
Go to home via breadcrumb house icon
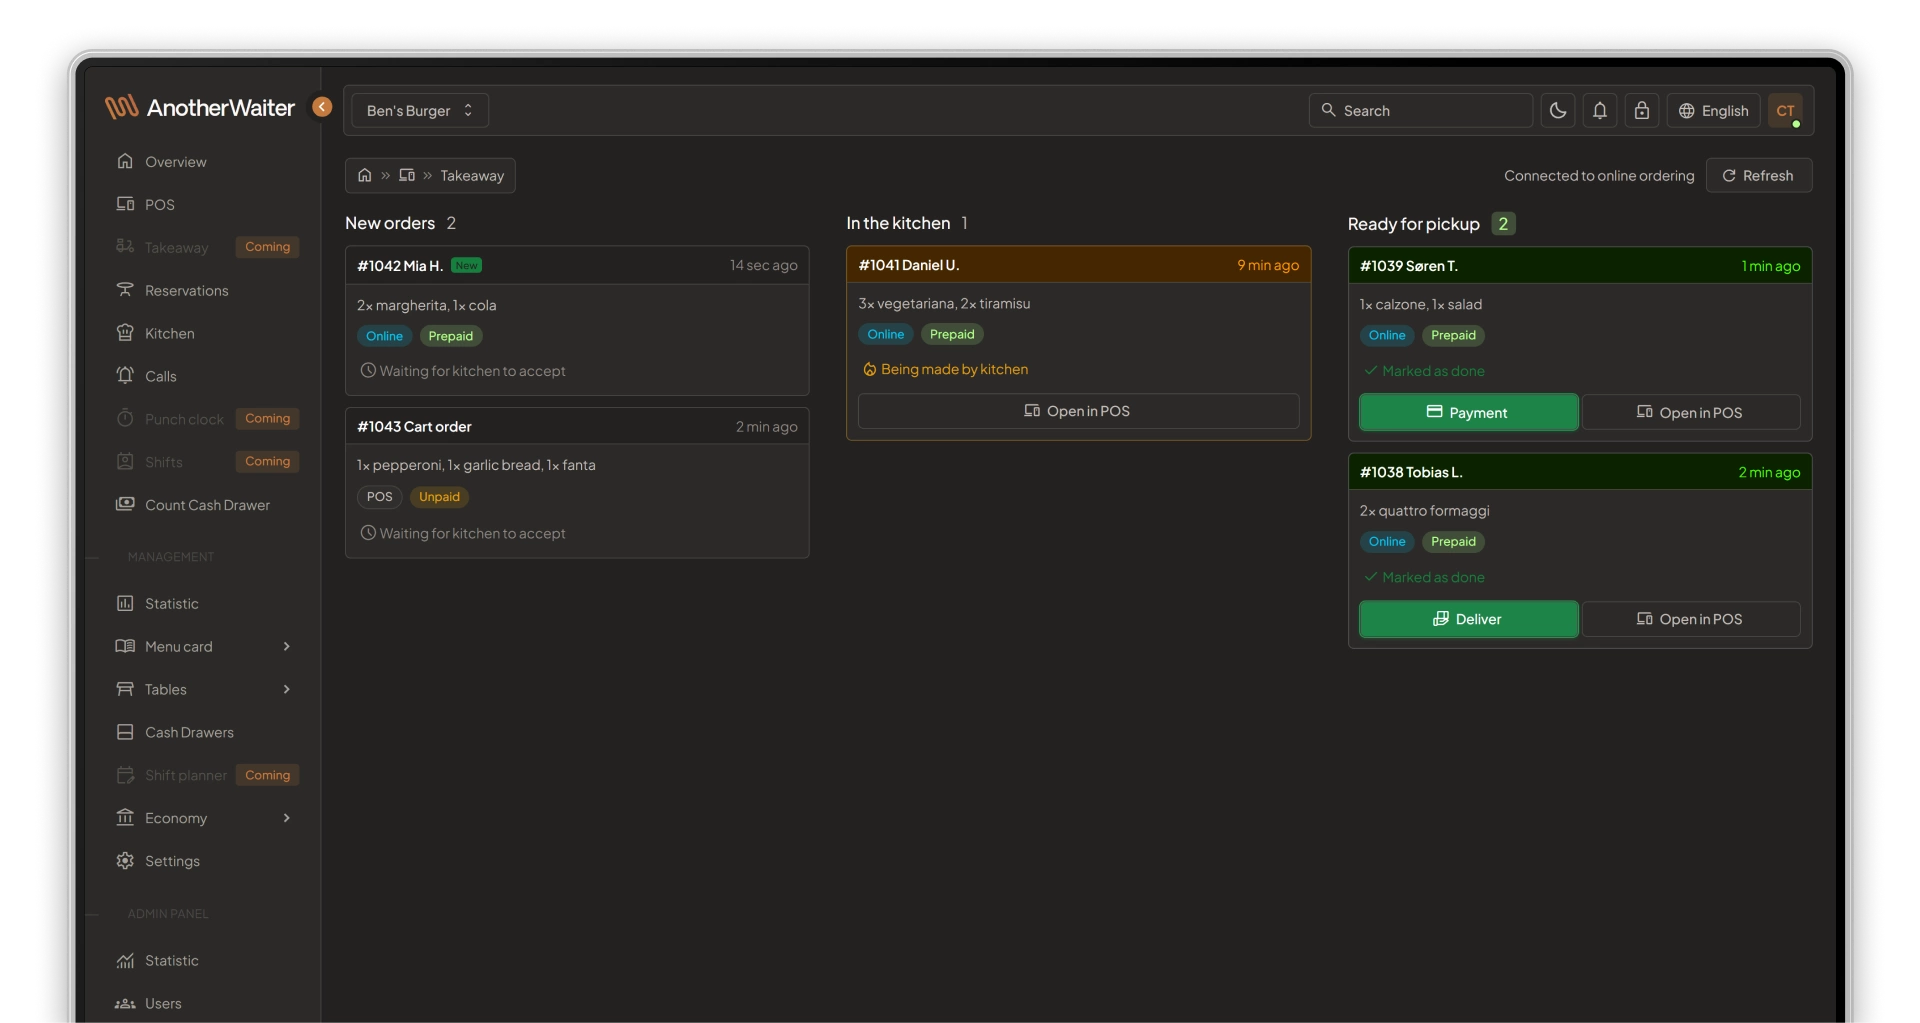click(x=365, y=175)
